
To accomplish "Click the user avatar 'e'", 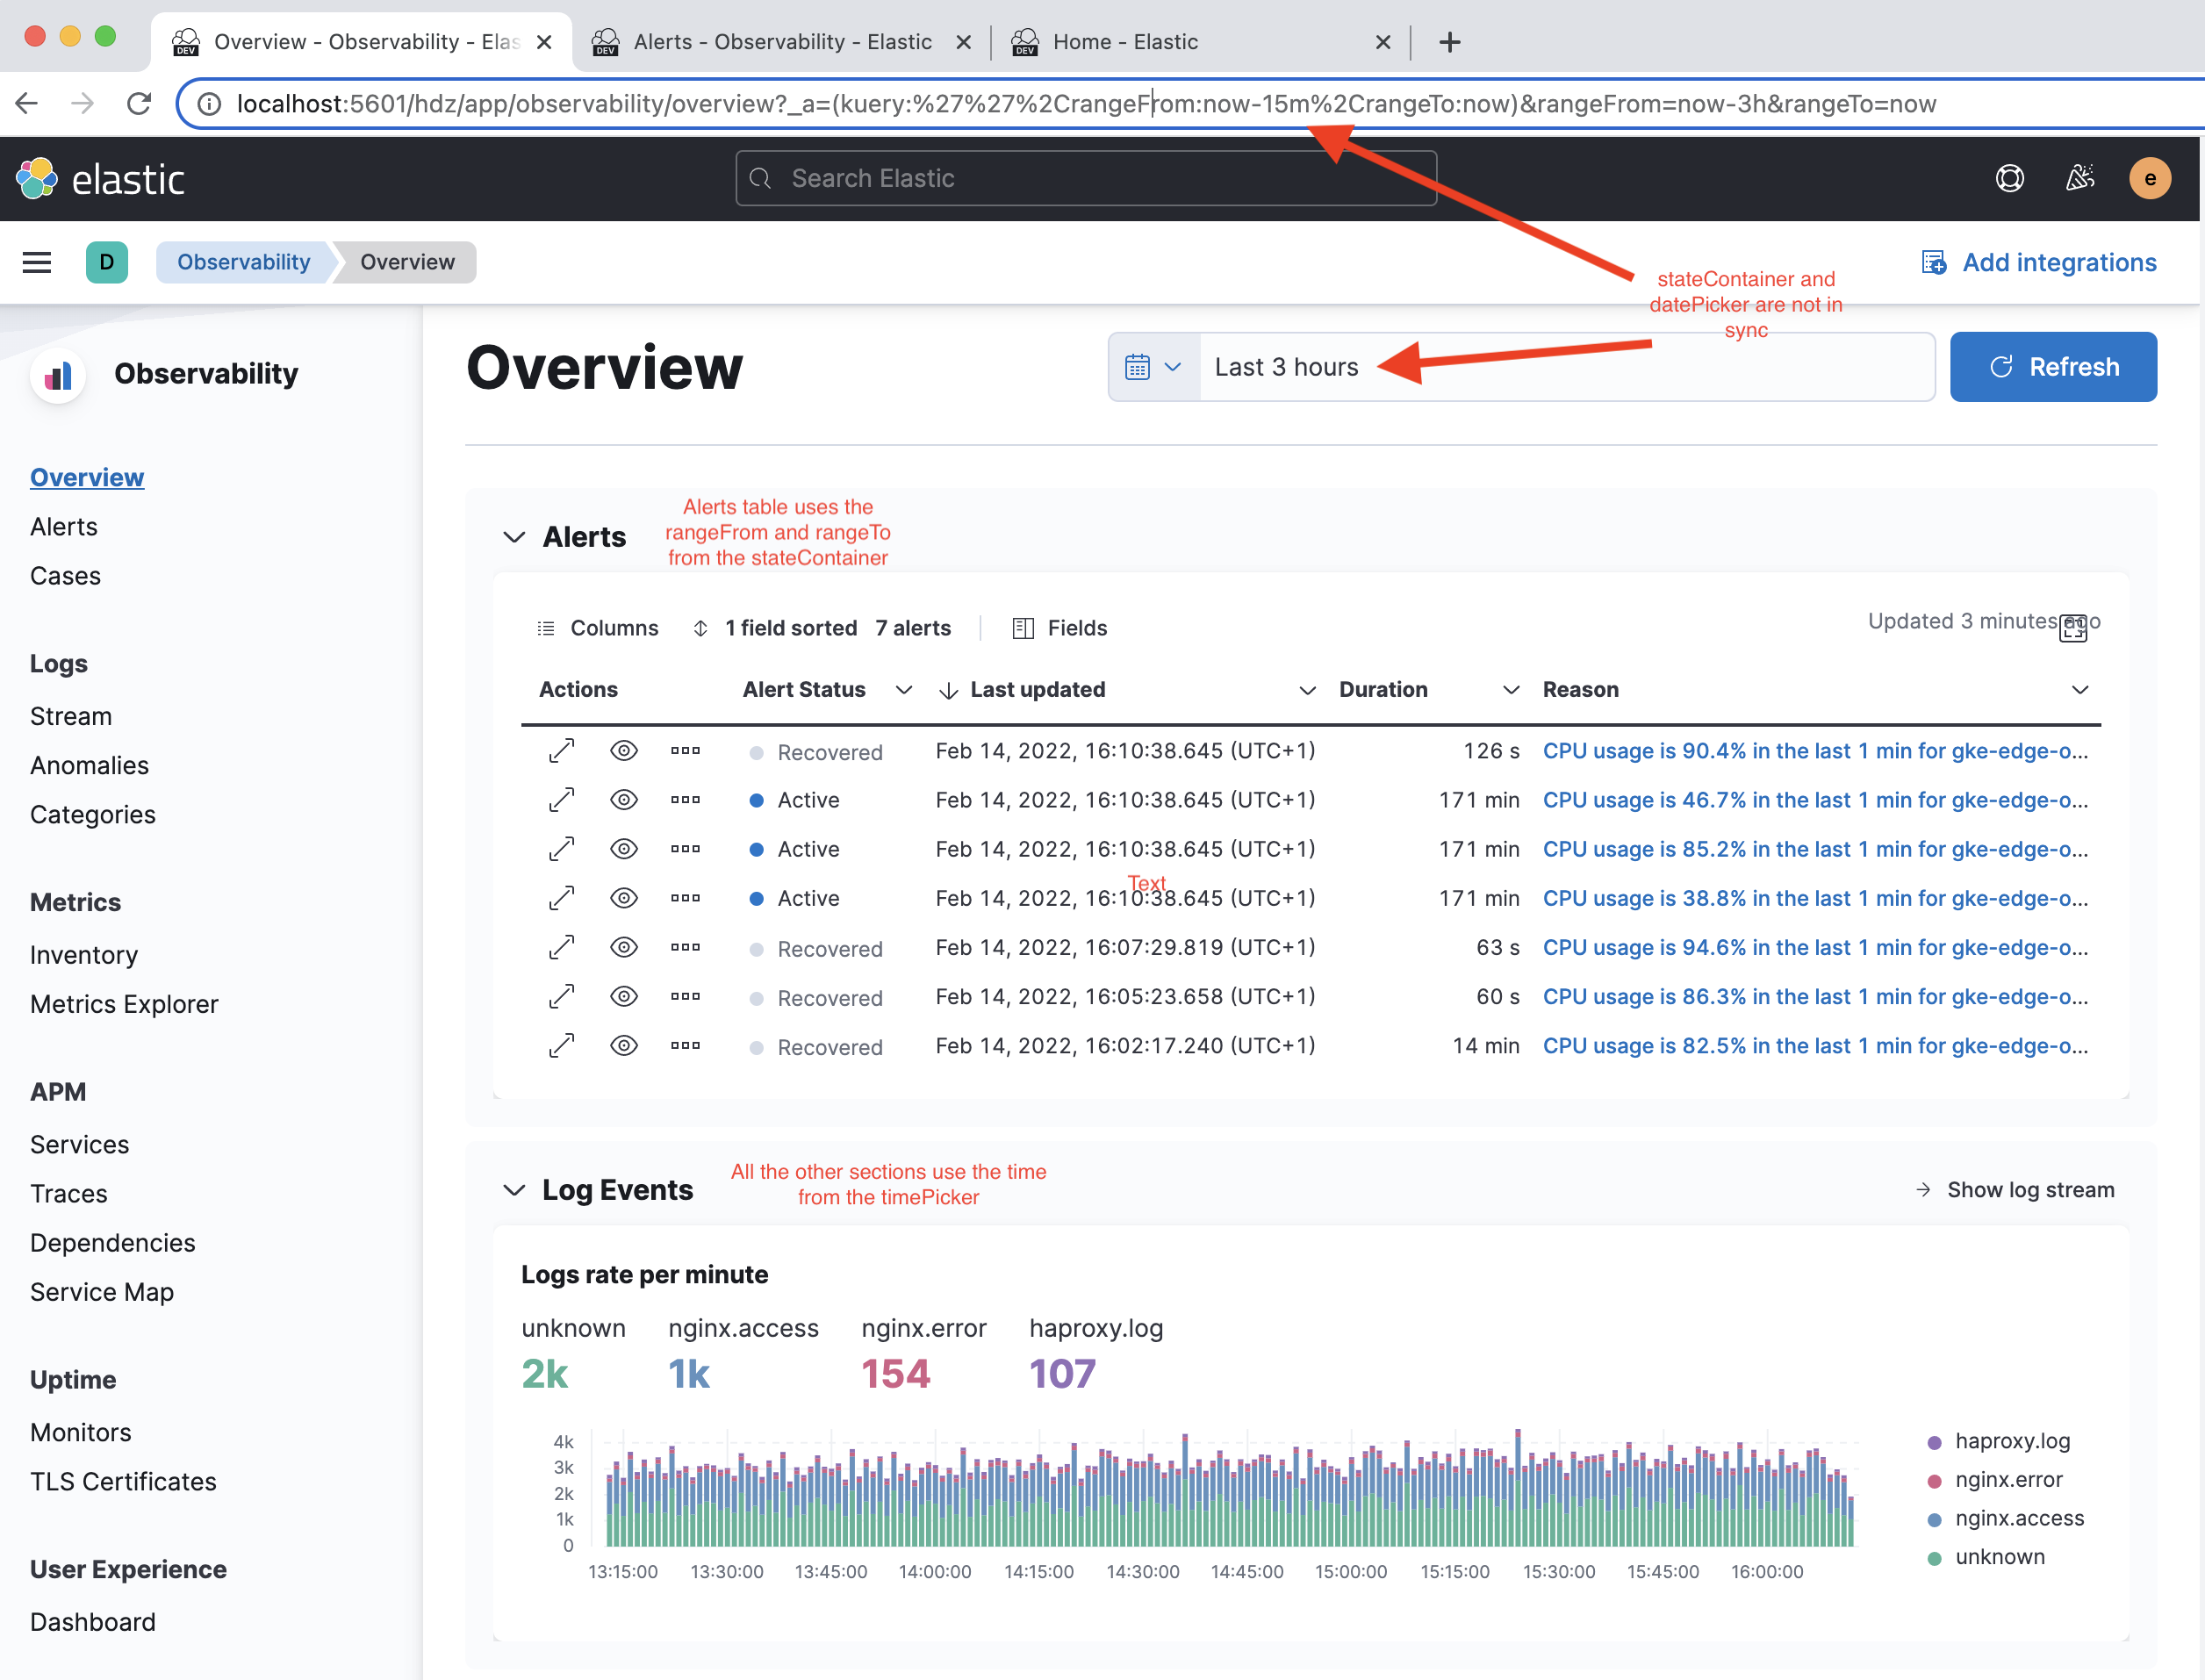I will [2149, 179].
